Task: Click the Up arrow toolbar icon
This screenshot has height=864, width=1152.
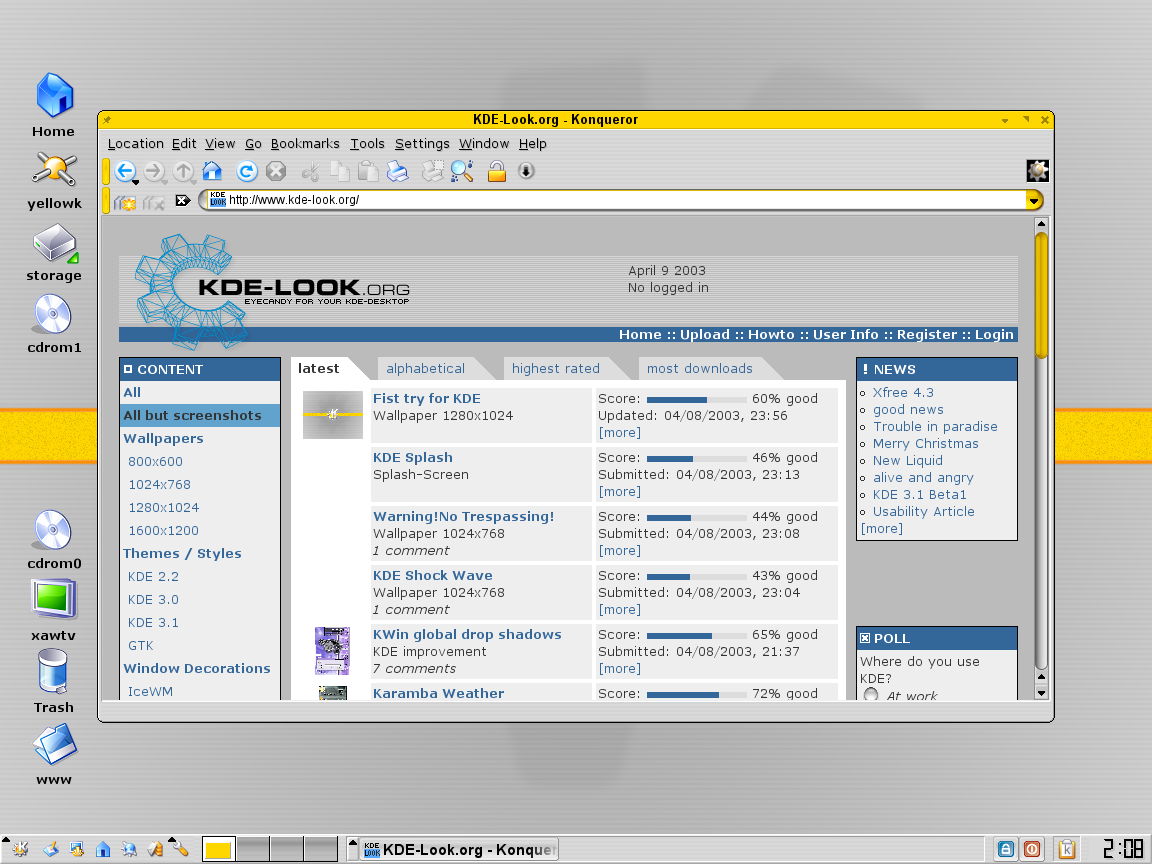Action: [183, 171]
